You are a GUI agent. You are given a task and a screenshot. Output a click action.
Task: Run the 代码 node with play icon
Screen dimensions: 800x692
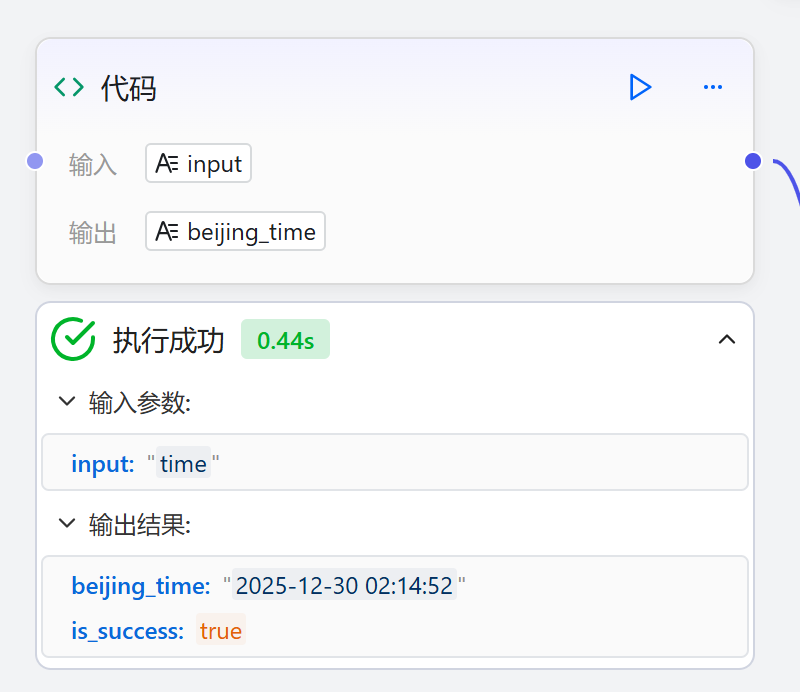(640, 87)
